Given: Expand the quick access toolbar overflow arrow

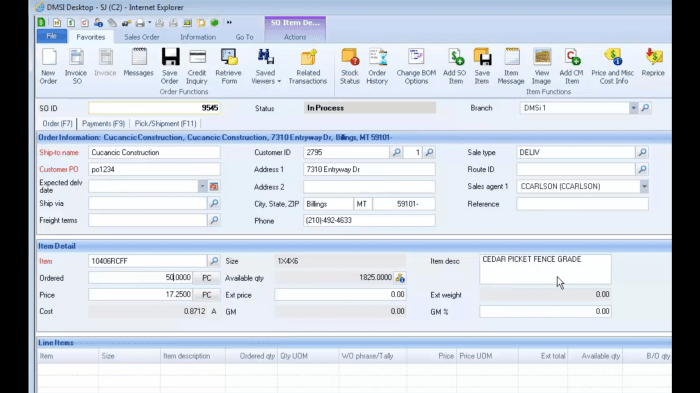Looking at the screenshot, I should point(229,22).
